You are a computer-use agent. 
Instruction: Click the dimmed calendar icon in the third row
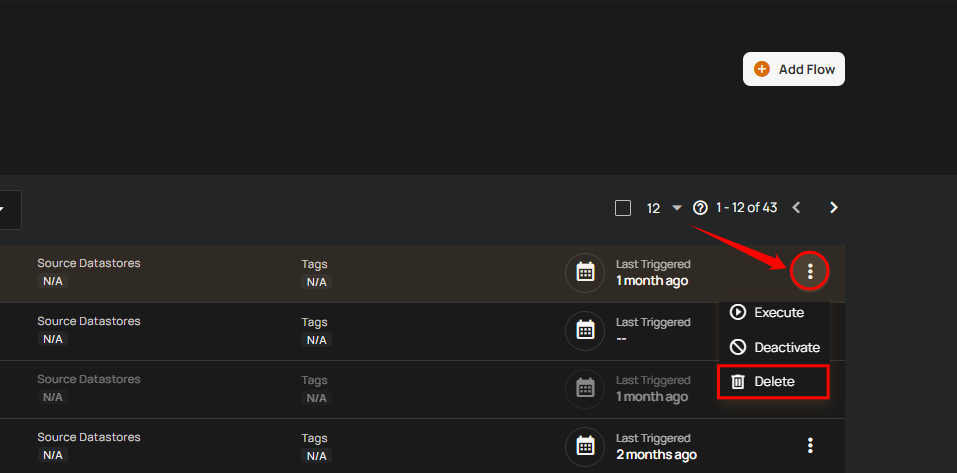pos(586,388)
